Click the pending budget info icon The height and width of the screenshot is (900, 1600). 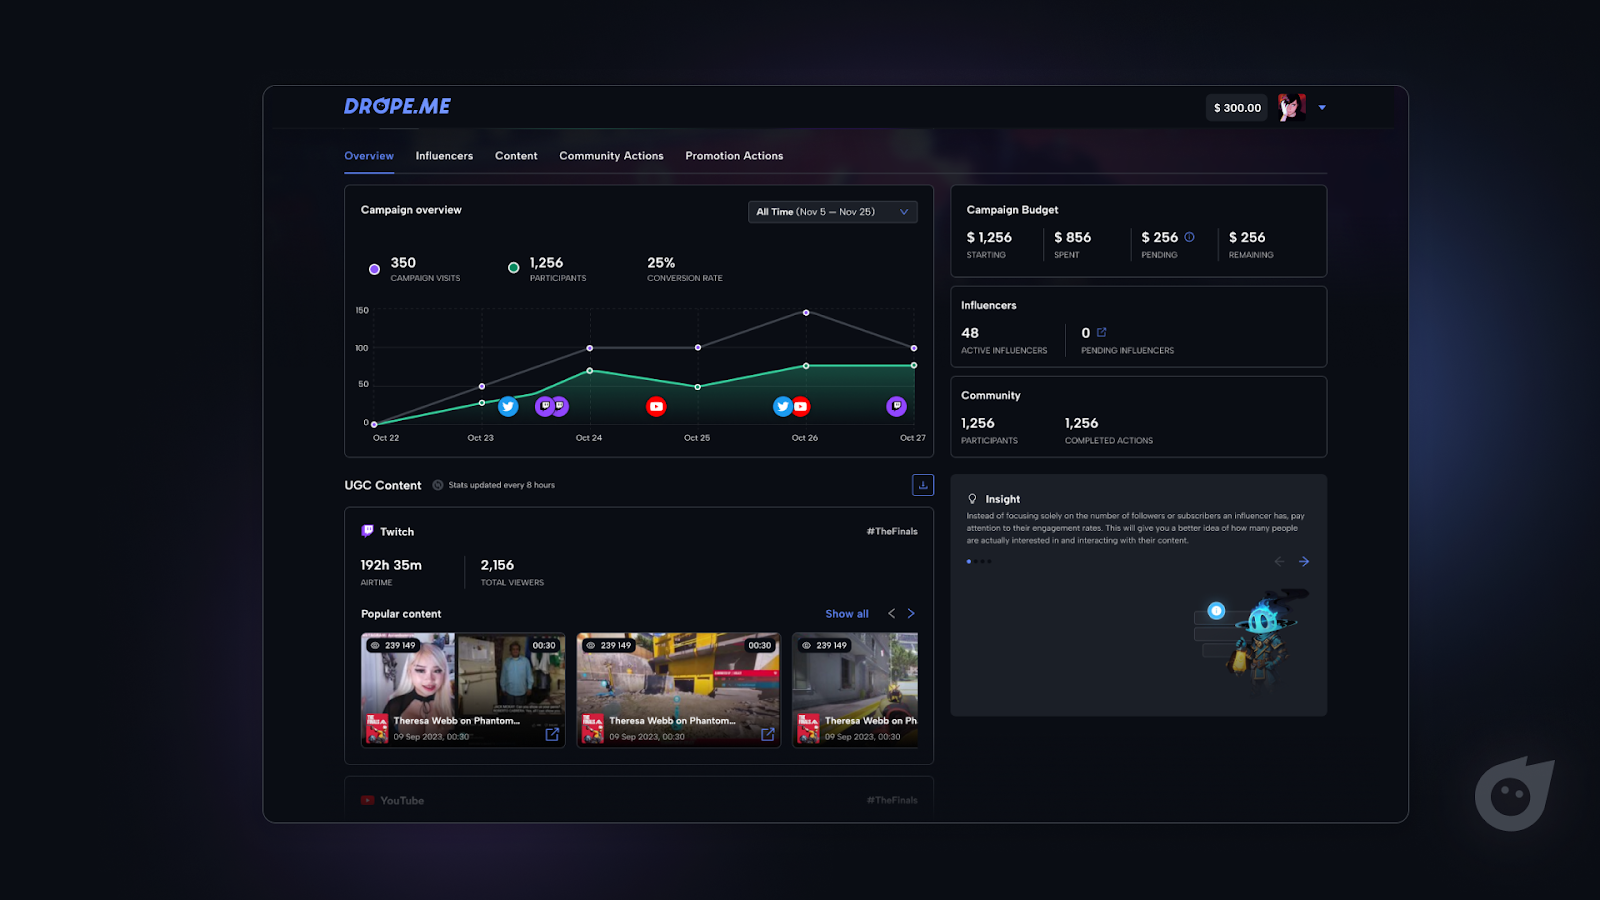tap(1189, 237)
